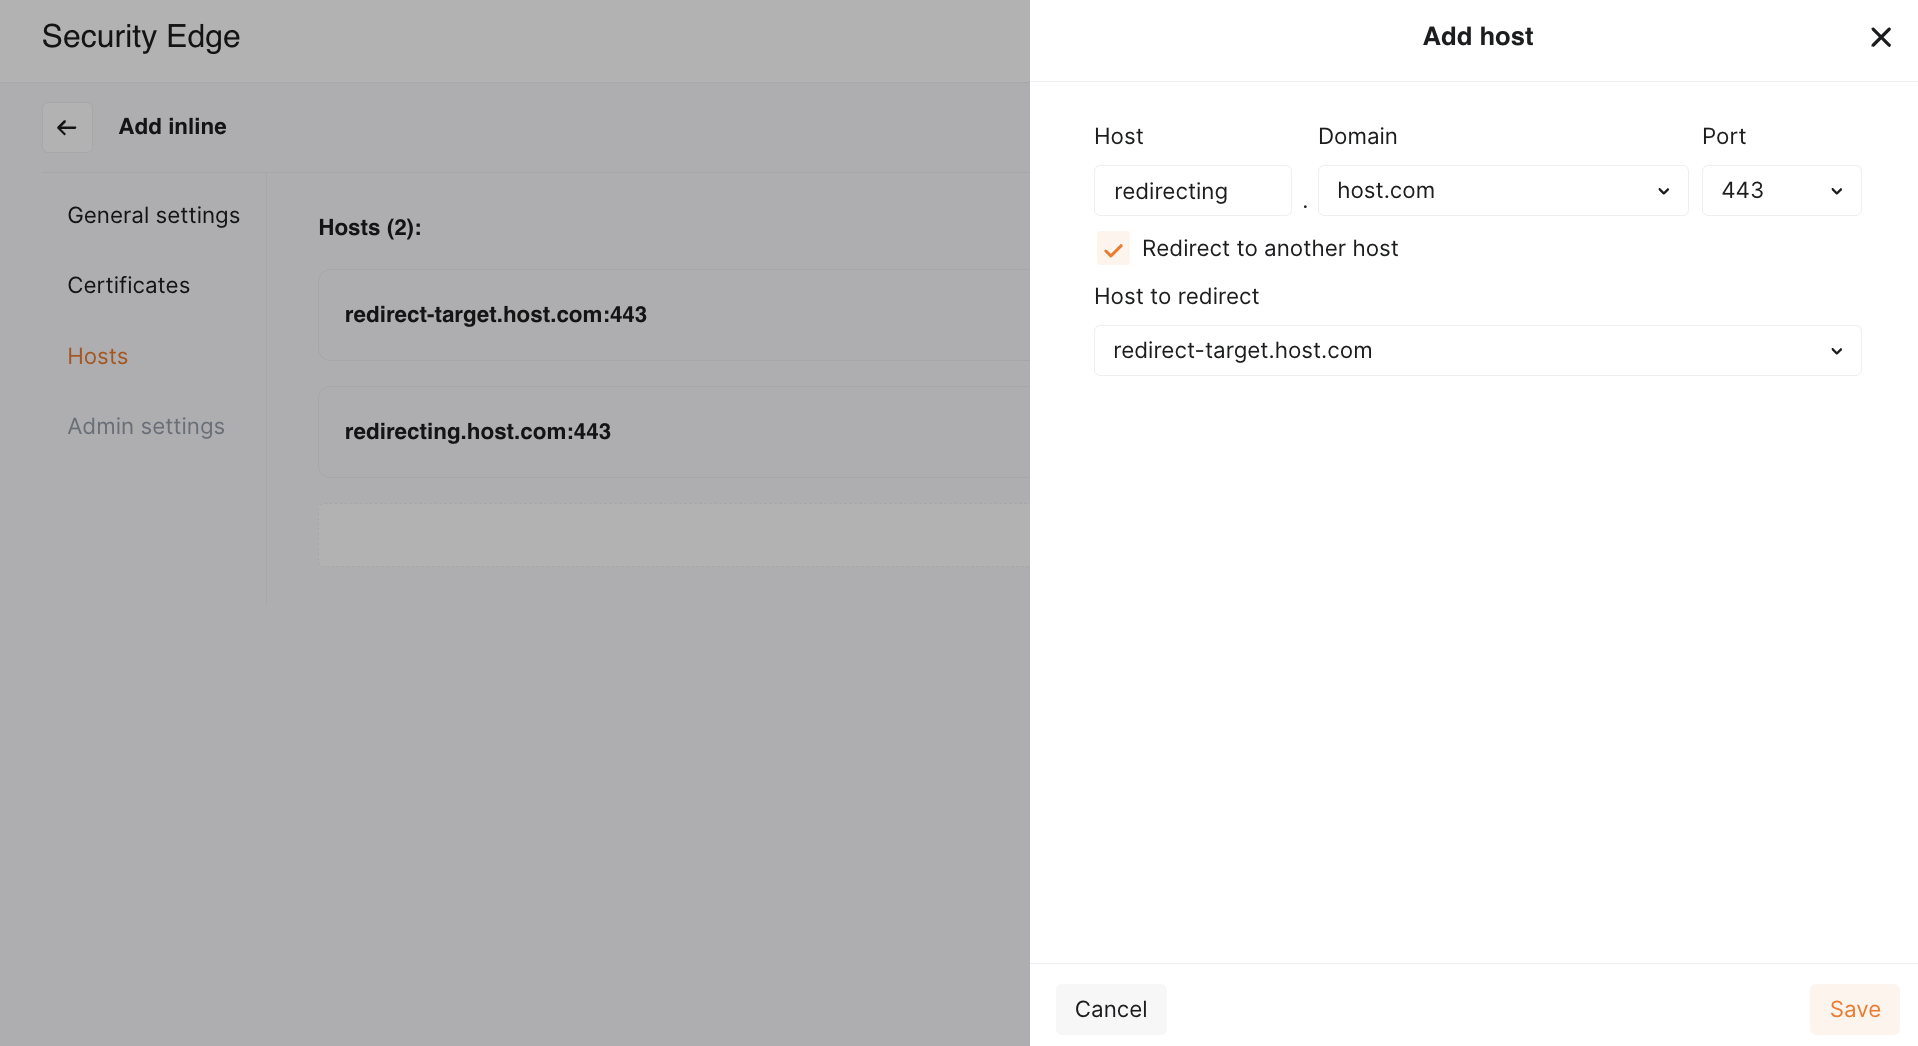Click the Security Edge title

[141, 37]
